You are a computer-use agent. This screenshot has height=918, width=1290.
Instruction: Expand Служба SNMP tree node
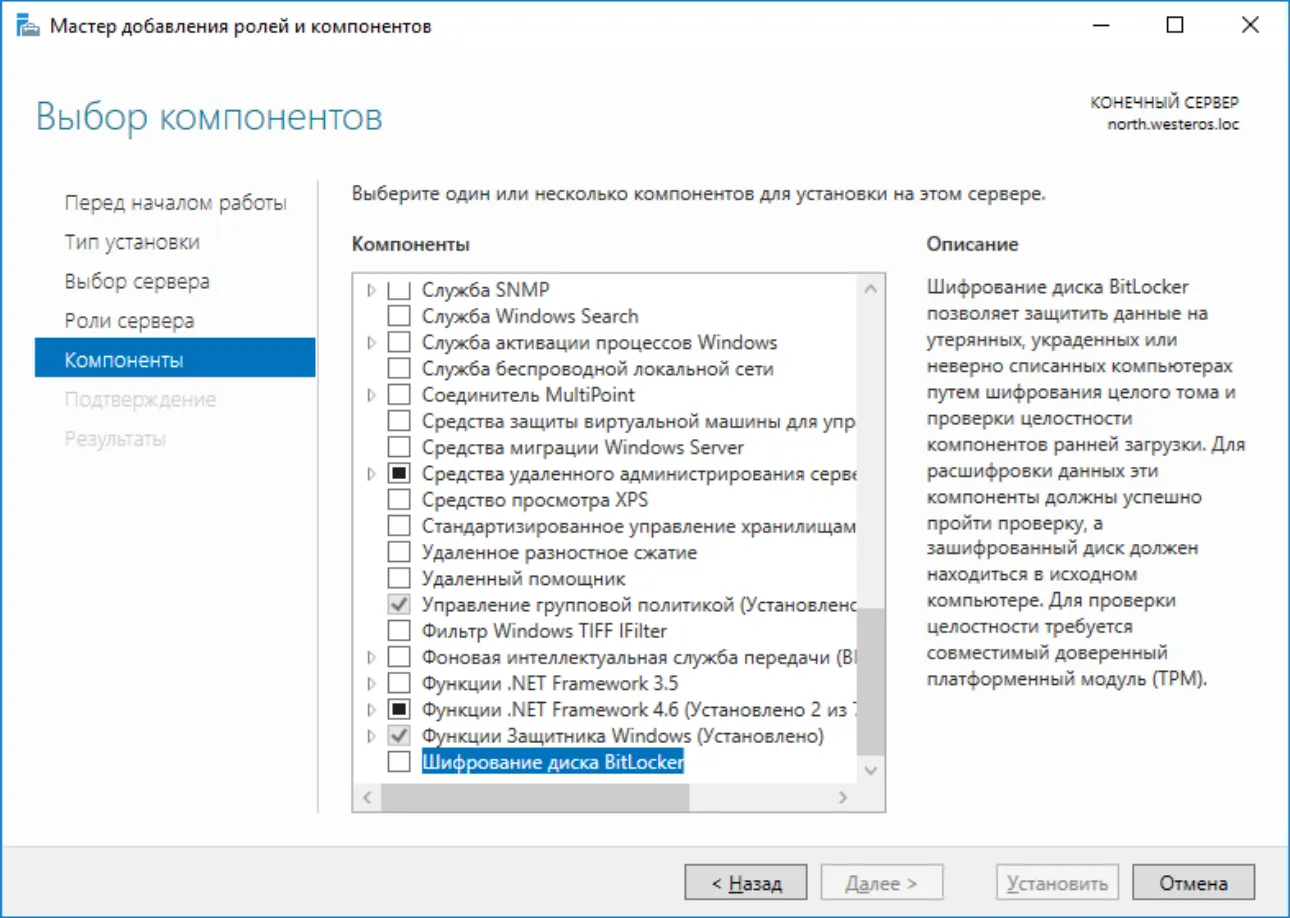[372, 290]
